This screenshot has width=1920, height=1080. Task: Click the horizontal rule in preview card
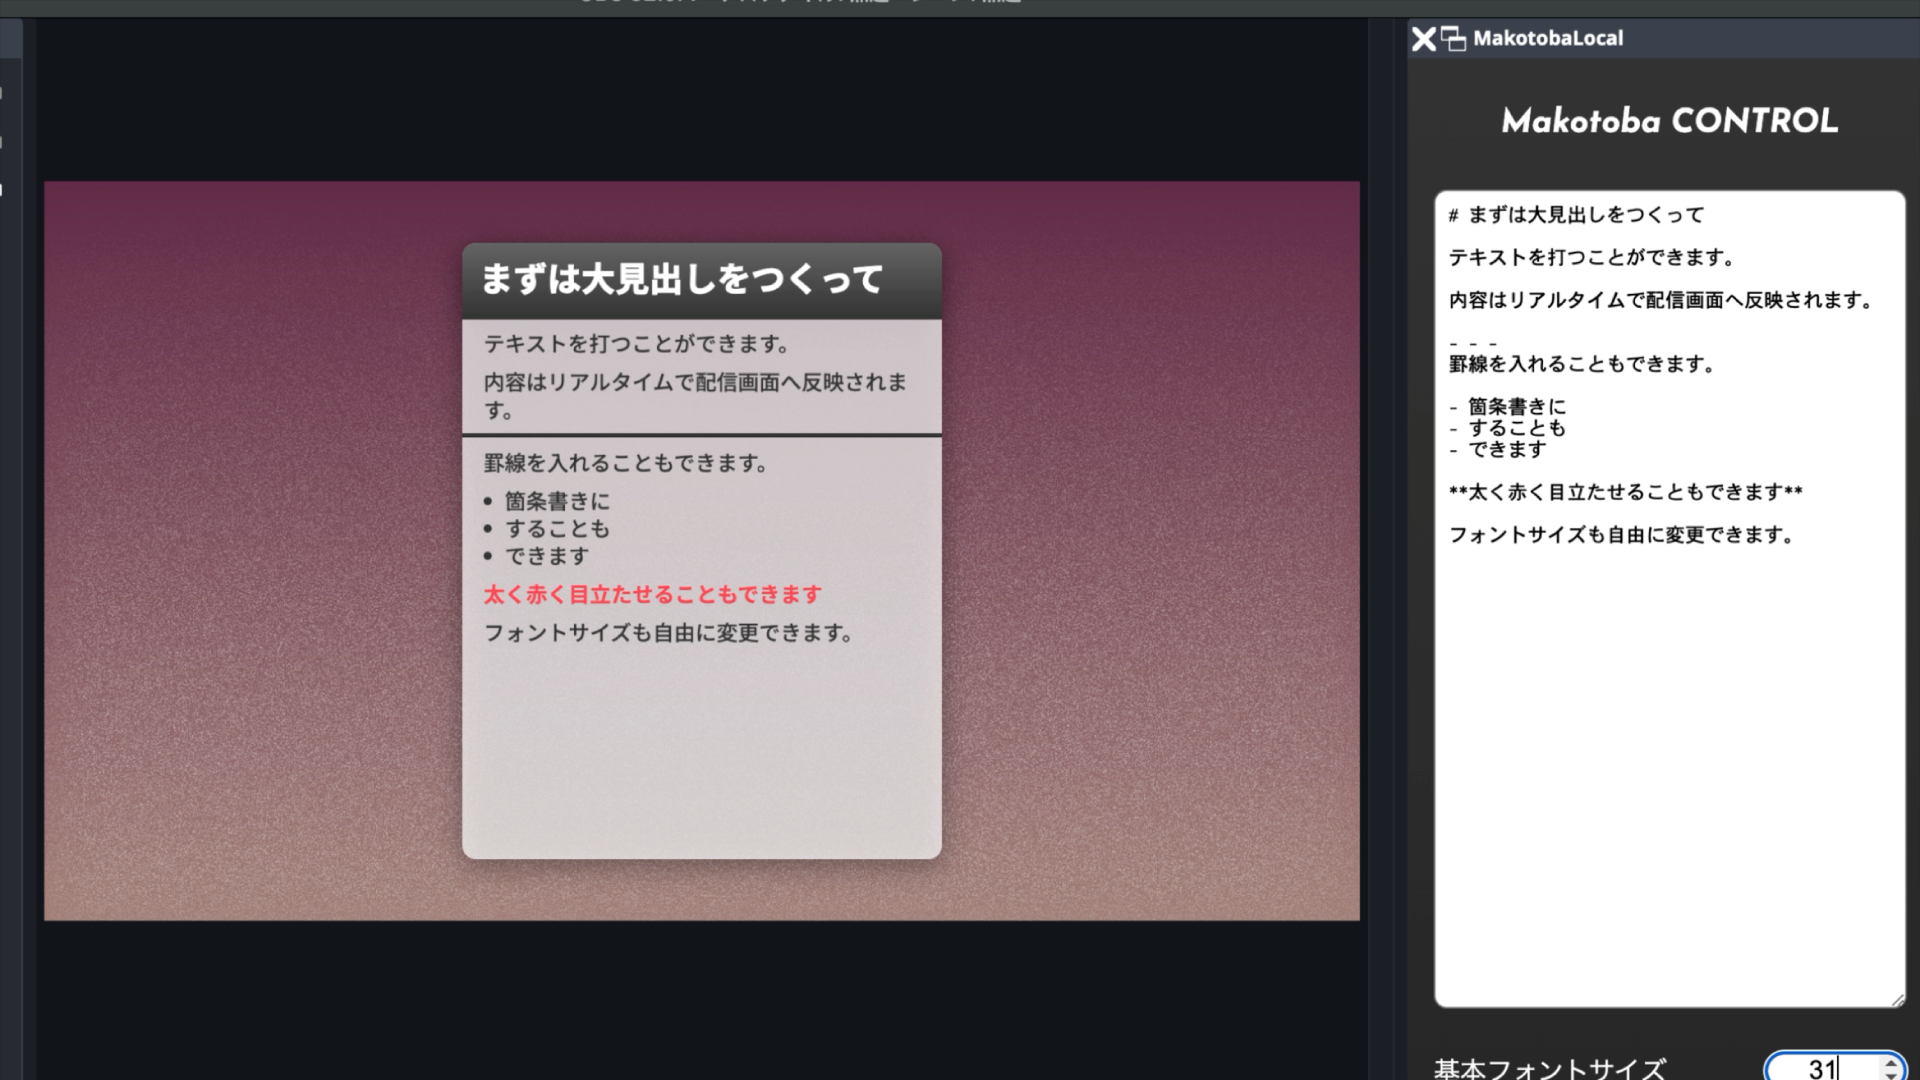point(701,435)
